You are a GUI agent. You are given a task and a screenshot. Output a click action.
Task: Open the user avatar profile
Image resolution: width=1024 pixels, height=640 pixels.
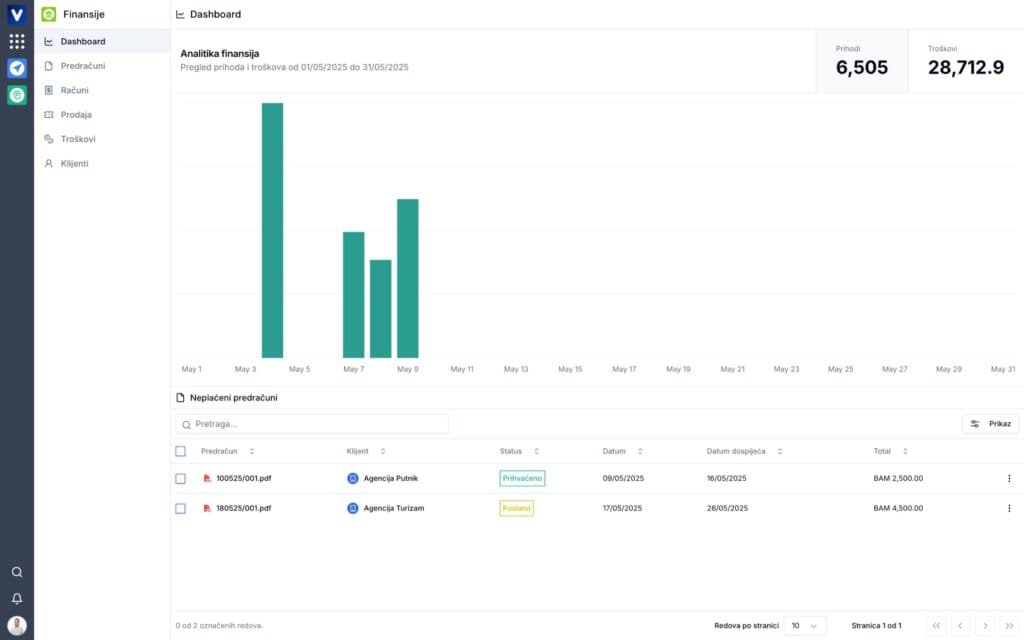[x=17, y=626]
